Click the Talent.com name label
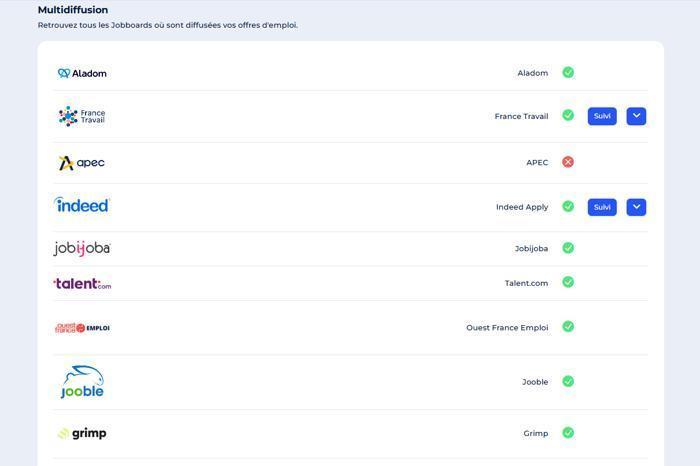 pos(526,283)
